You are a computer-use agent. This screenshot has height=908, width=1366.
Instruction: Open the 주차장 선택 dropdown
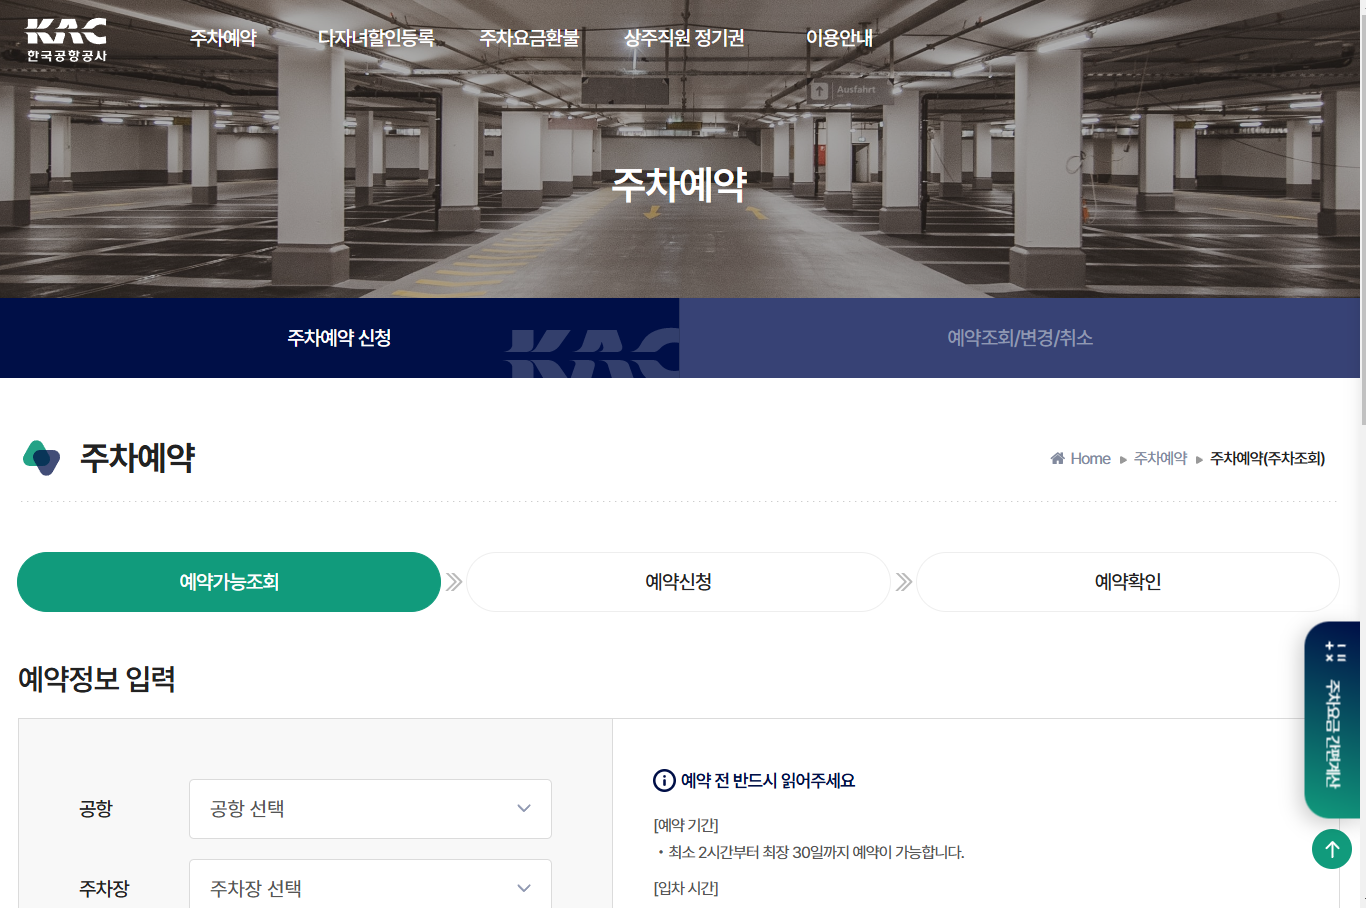[x=370, y=884]
